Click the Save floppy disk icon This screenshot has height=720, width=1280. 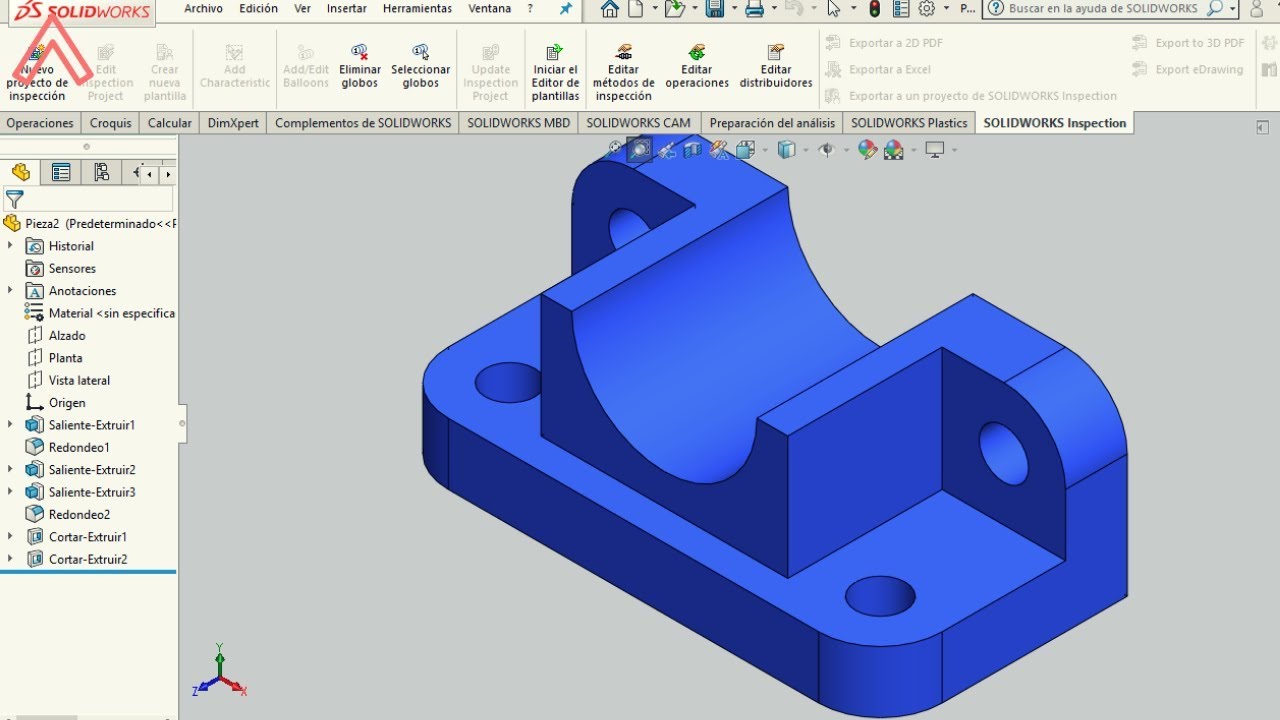coord(714,9)
